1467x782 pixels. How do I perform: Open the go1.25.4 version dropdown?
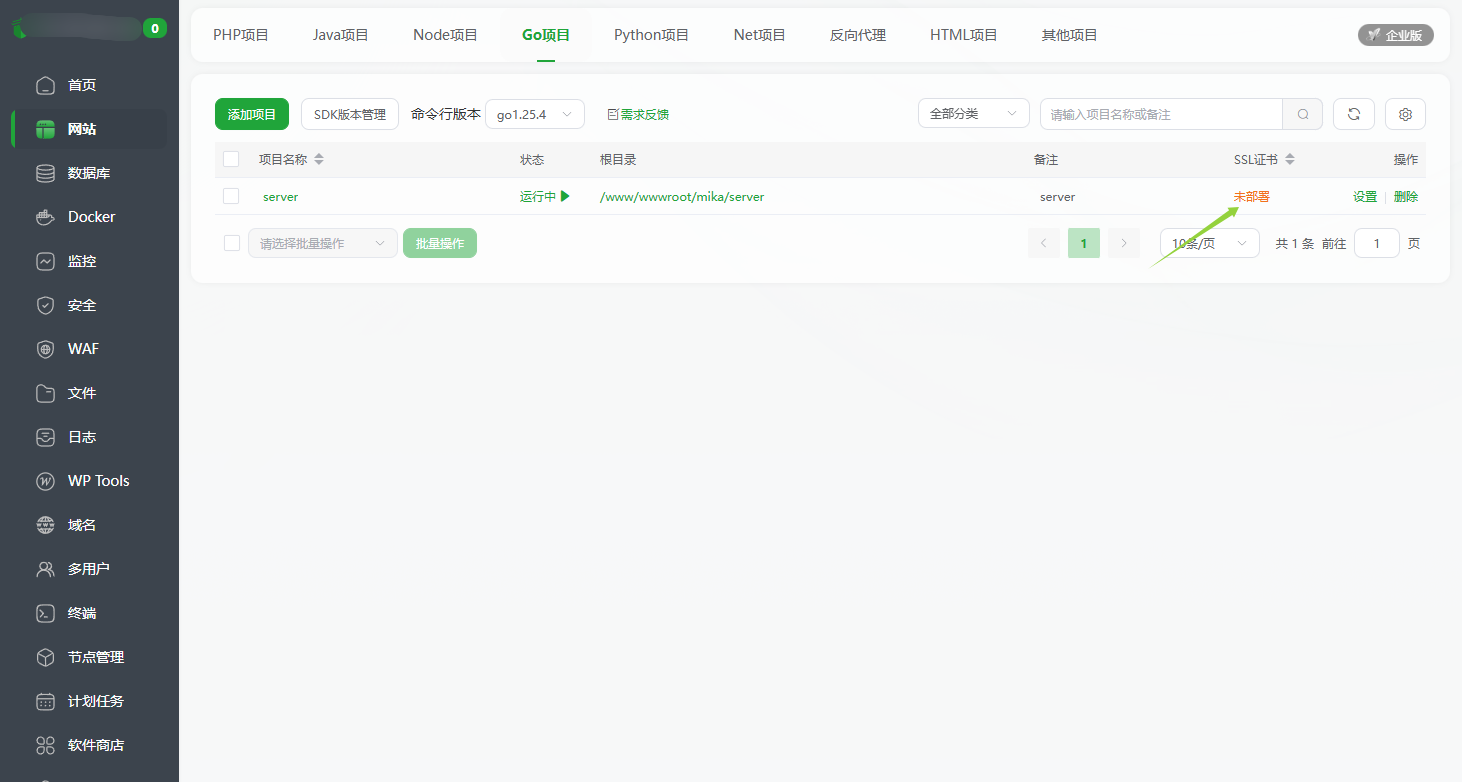click(534, 114)
